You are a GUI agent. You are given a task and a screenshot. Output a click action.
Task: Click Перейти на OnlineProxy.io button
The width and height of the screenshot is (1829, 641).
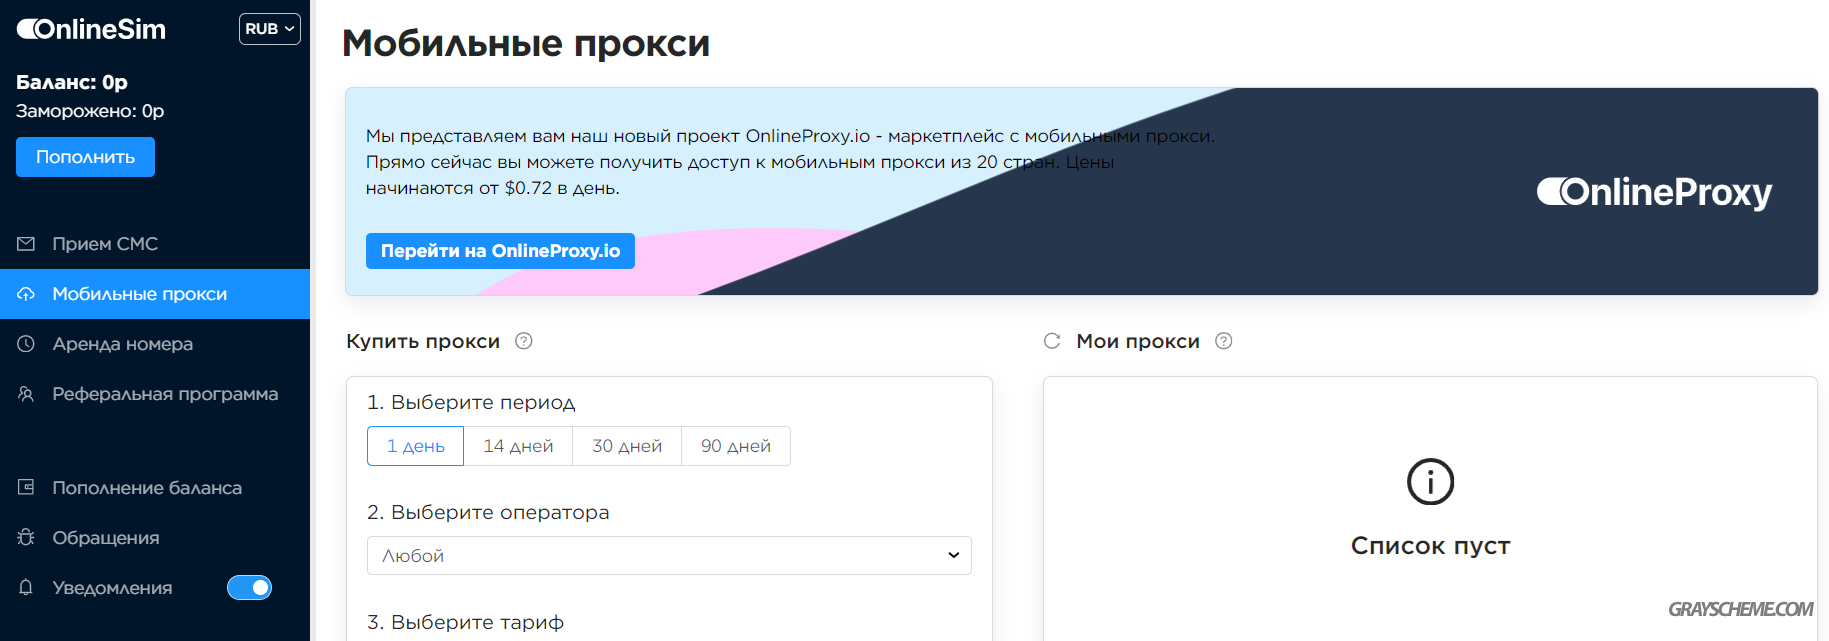pyautogui.click(x=500, y=251)
